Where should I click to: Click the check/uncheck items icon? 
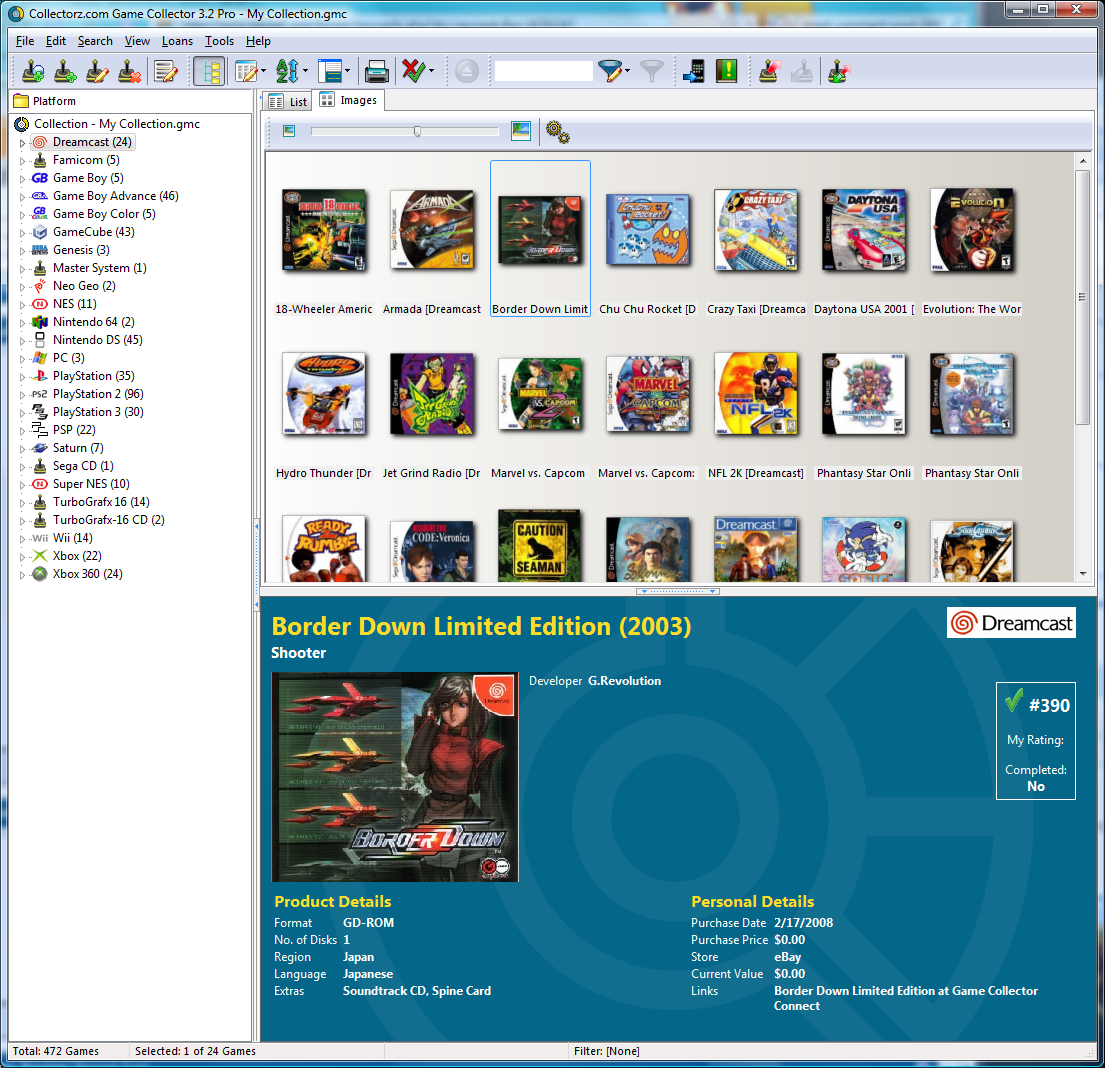coord(414,71)
